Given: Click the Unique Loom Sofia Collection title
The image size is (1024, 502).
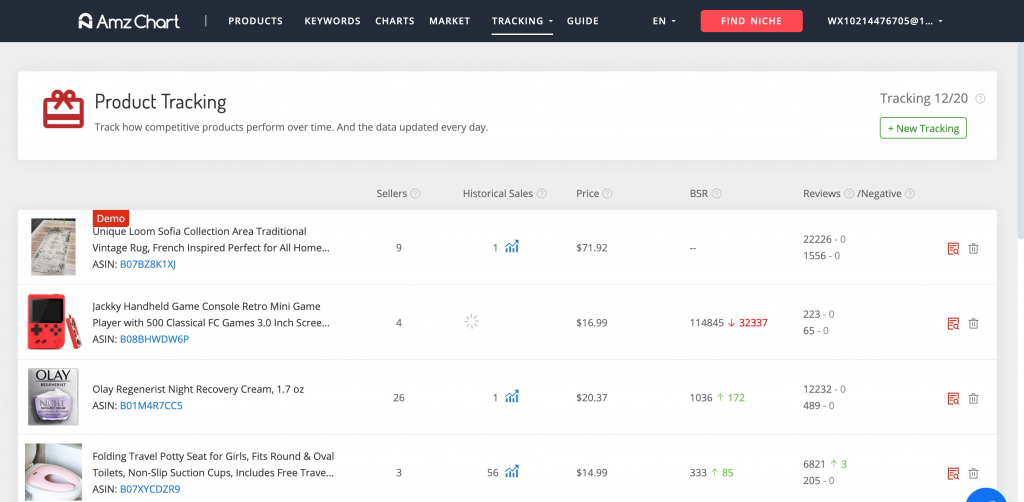Looking at the screenshot, I should (x=211, y=240).
